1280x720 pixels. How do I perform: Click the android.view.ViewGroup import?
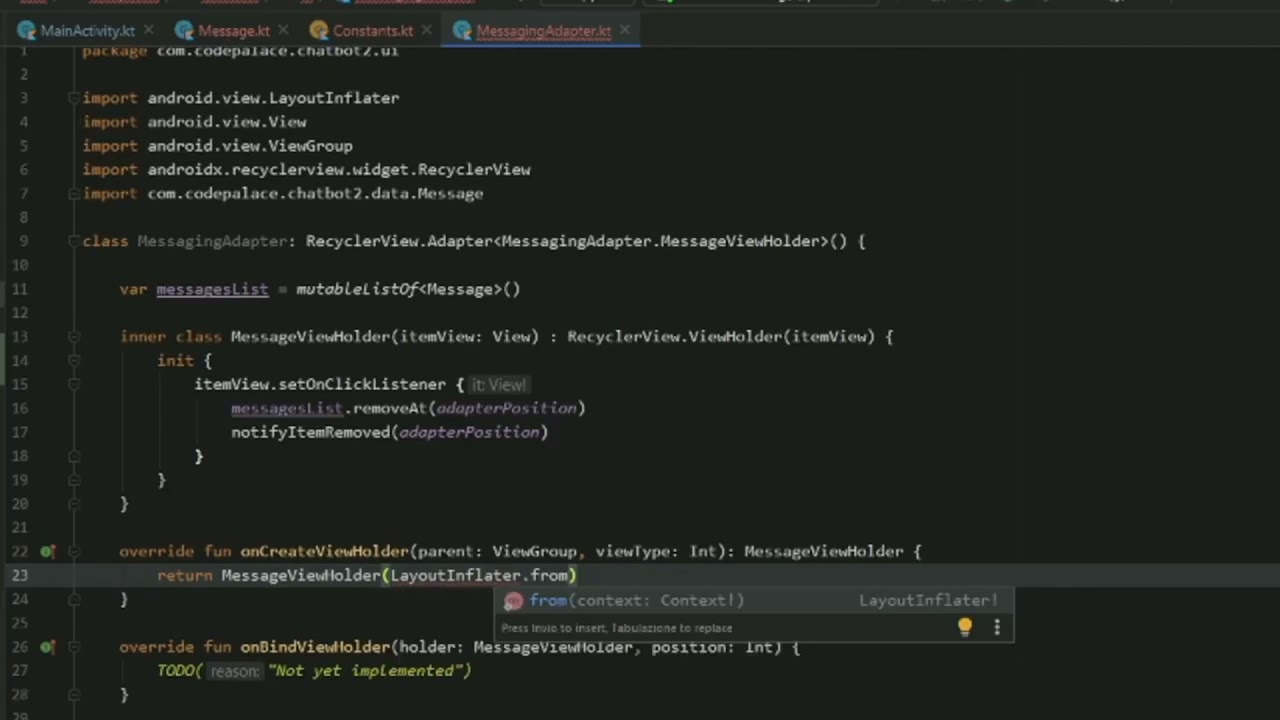tap(250, 146)
